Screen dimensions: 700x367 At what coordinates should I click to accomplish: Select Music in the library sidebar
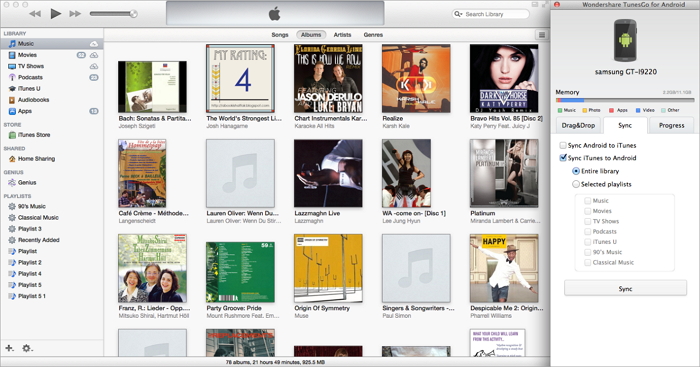coord(51,44)
